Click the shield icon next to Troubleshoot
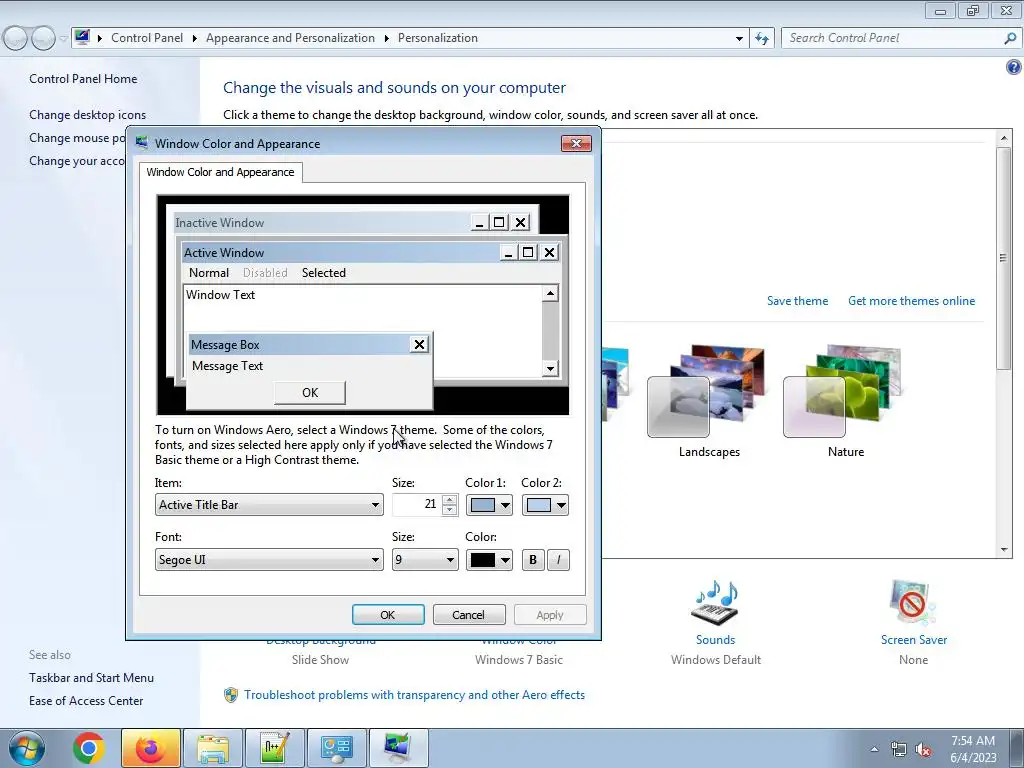 231,695
